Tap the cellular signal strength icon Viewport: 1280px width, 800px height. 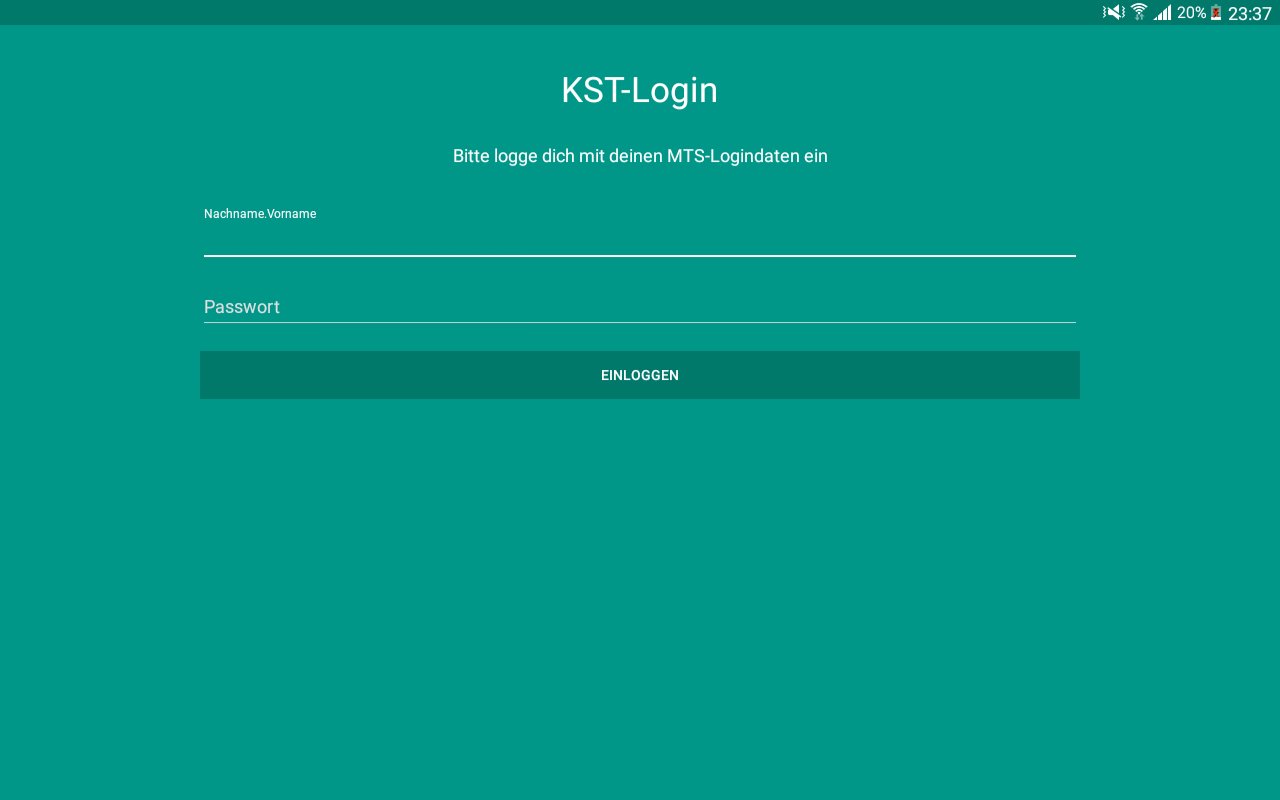pyautogui.click(x=1161, y=13)
